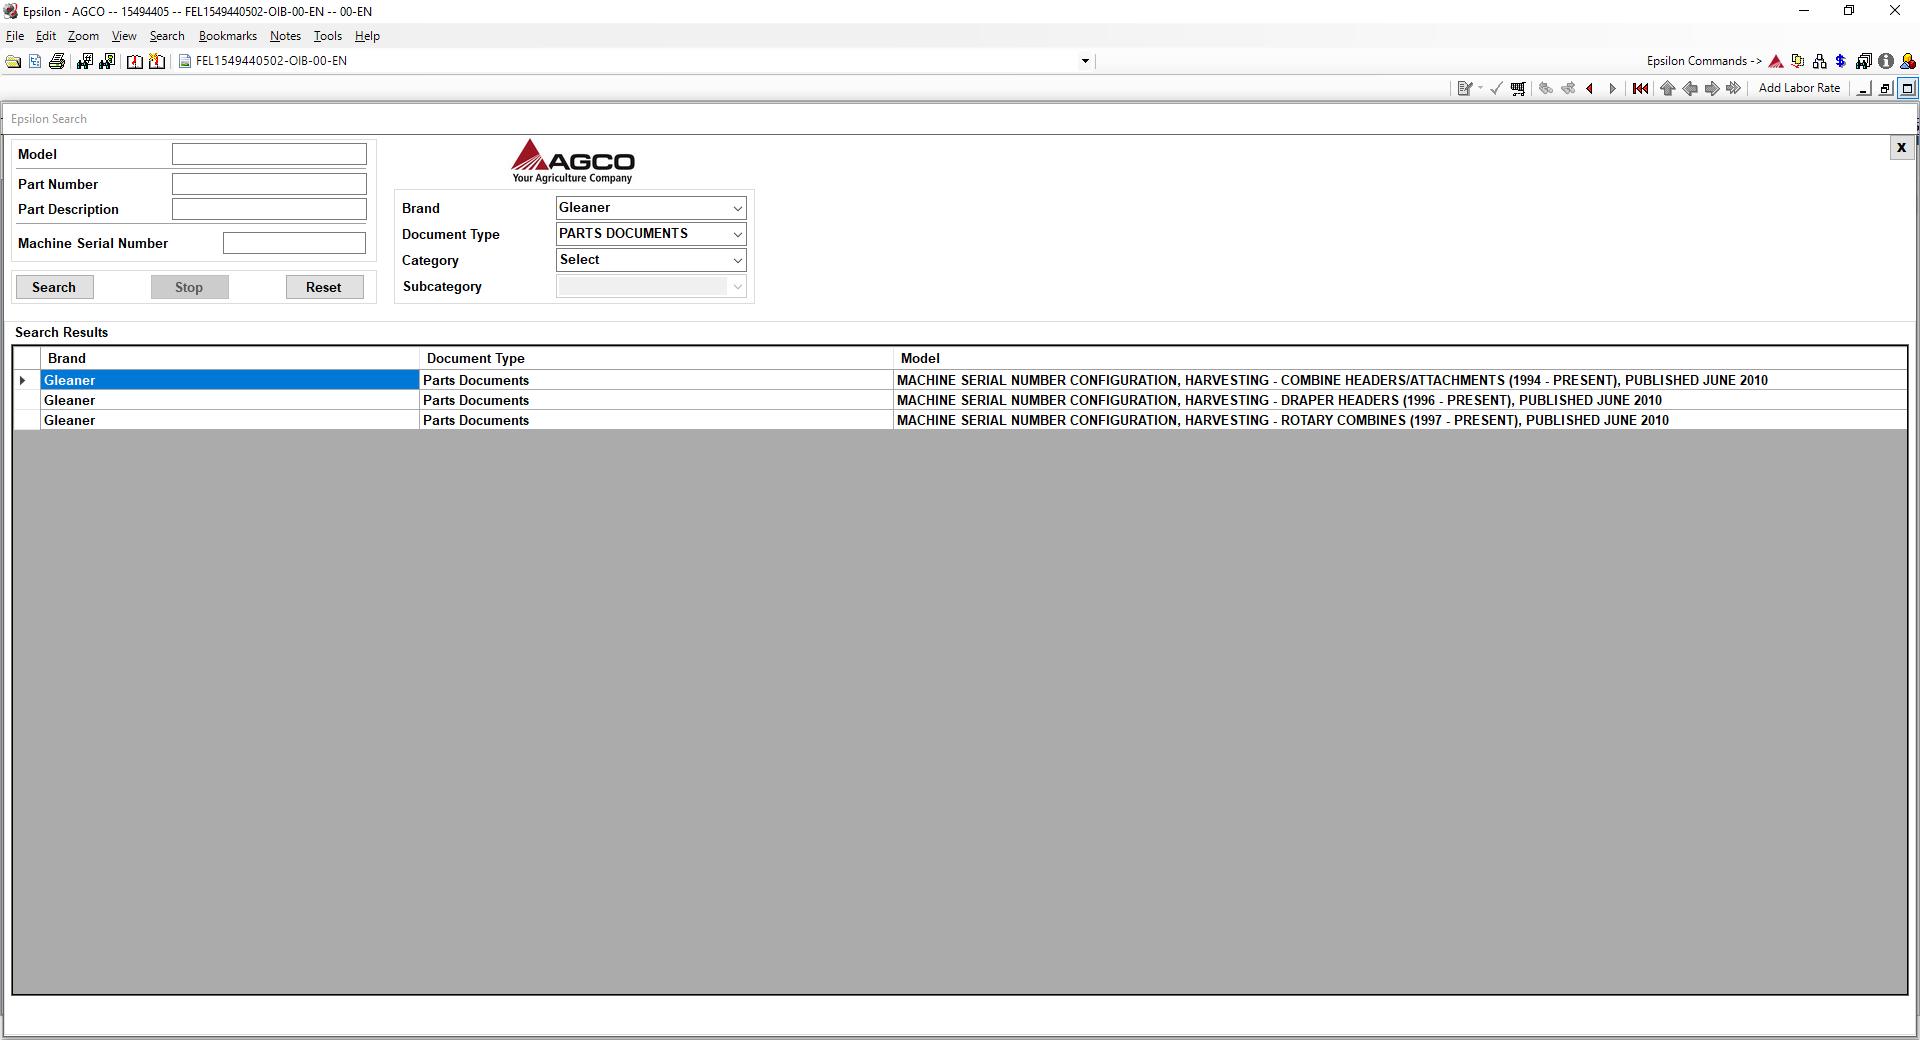Click the gray up arrow icon
Screen dimensions: 1920x1040
pyautogui.click(x=1667, y=88)
